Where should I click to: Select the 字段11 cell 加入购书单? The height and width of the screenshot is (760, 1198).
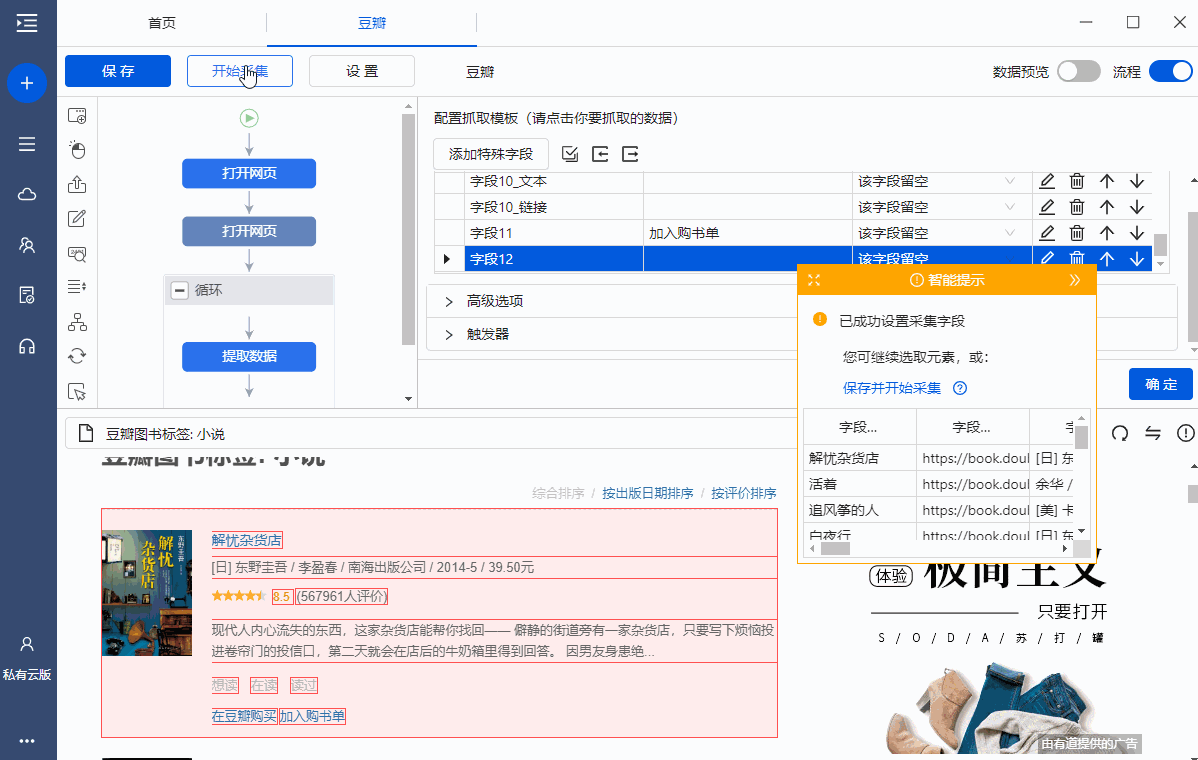pos(748,233)
